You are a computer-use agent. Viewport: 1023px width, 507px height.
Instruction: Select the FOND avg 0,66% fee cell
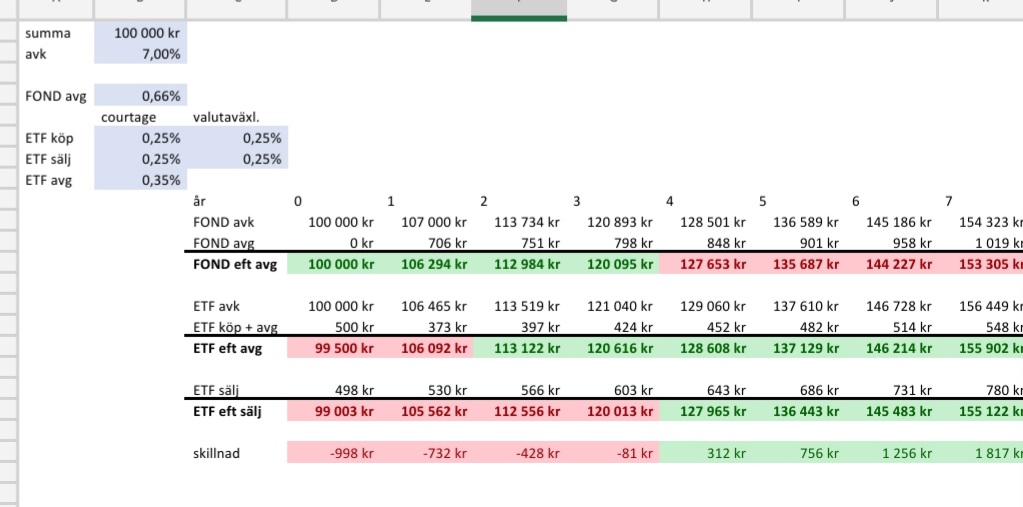click(x=141, y=97)
